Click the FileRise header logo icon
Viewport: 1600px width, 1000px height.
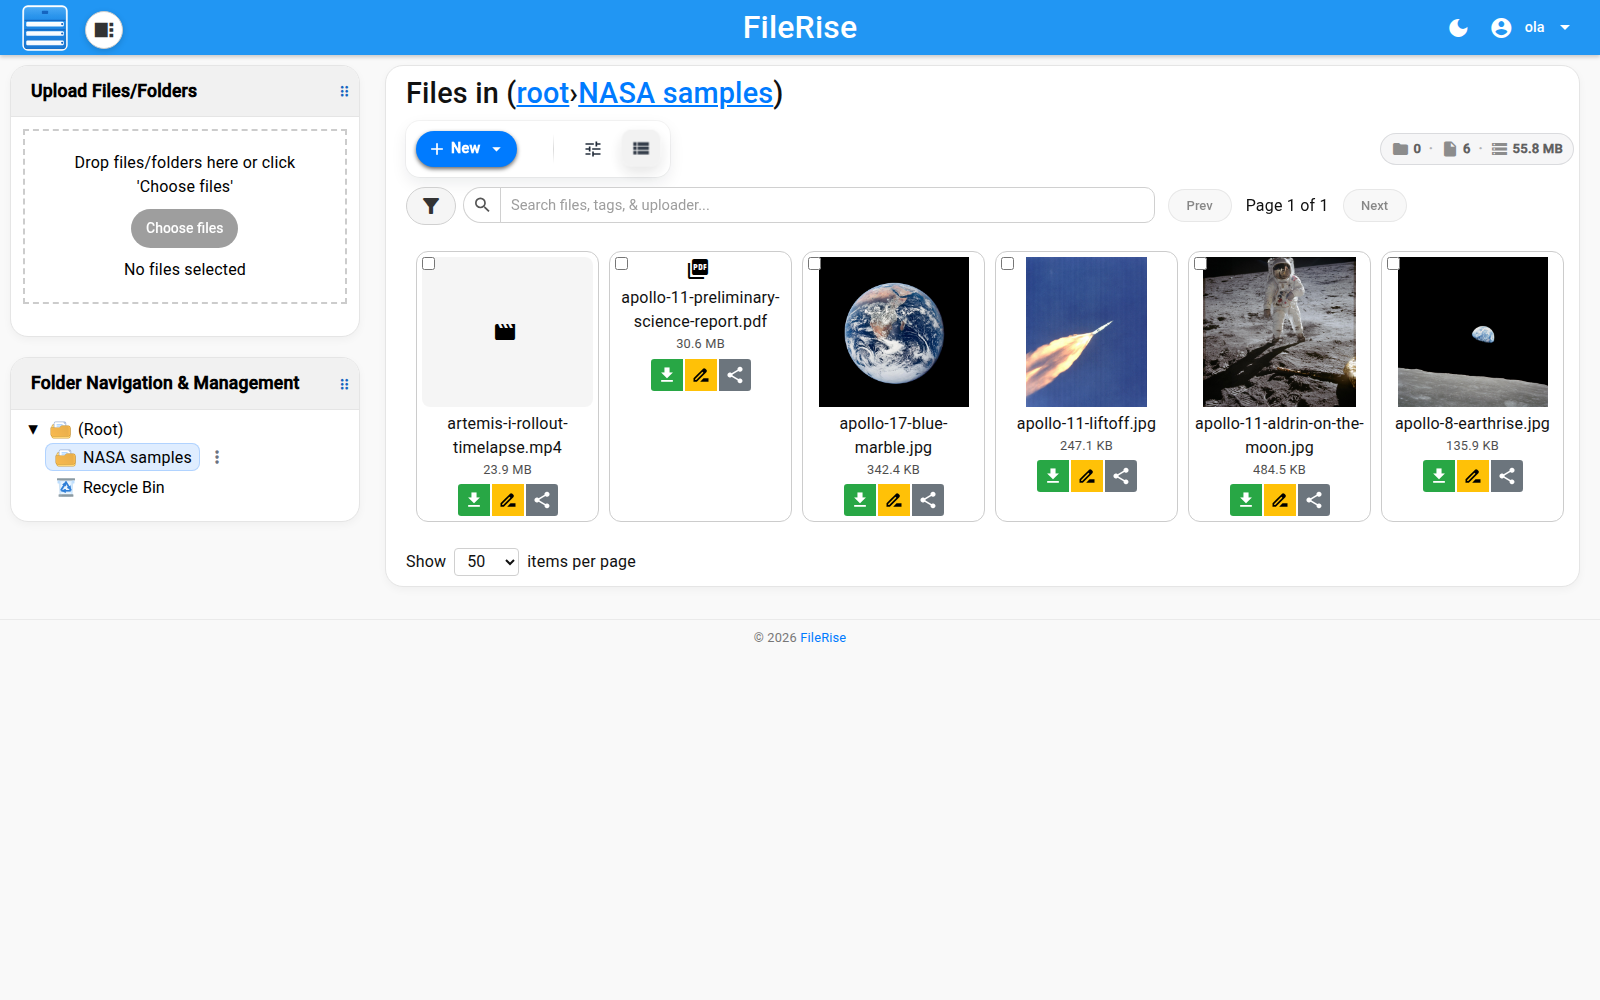(x=45, y=28)
